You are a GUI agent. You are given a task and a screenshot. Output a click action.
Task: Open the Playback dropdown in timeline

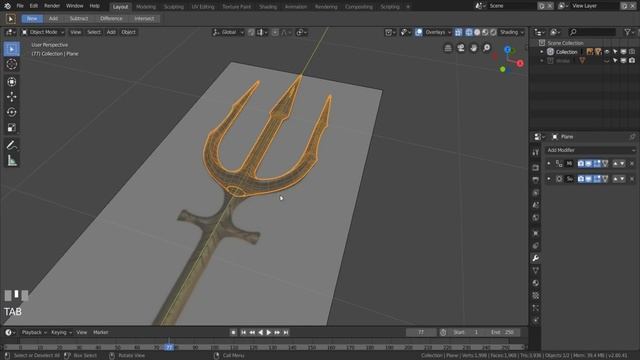click(34, 332)
